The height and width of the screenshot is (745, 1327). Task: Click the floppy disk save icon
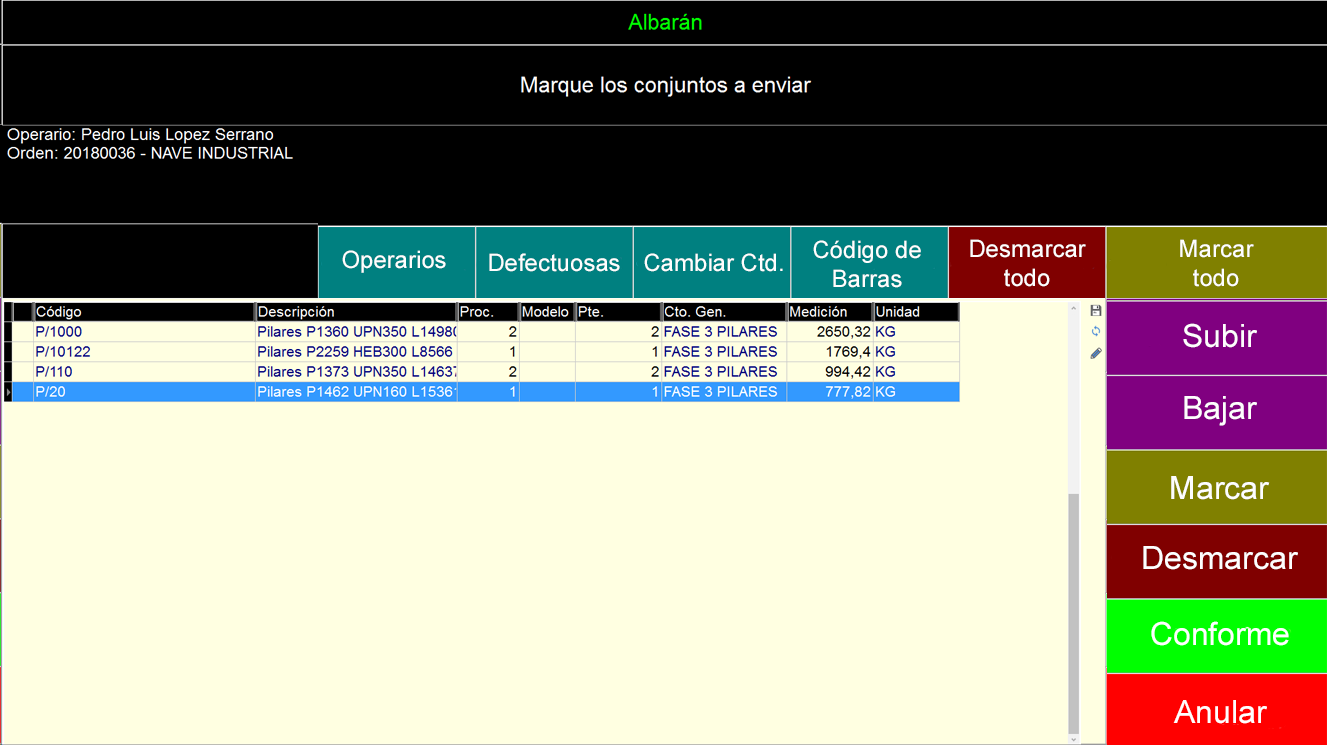(1096, 311)
